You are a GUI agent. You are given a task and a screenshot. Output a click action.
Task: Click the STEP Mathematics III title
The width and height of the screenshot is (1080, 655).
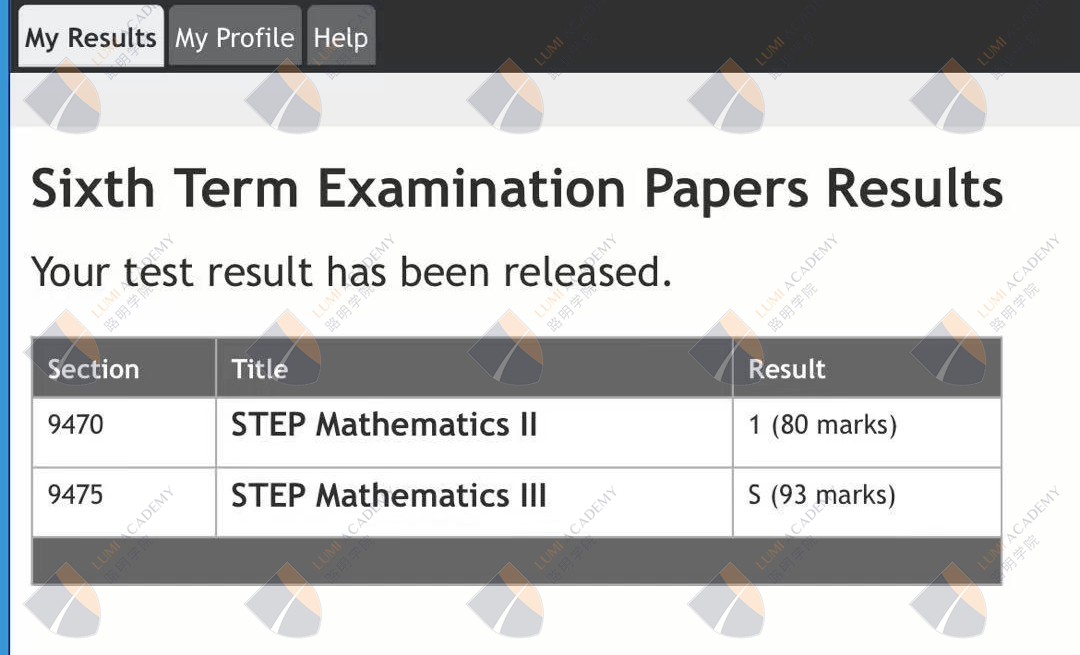389,496
